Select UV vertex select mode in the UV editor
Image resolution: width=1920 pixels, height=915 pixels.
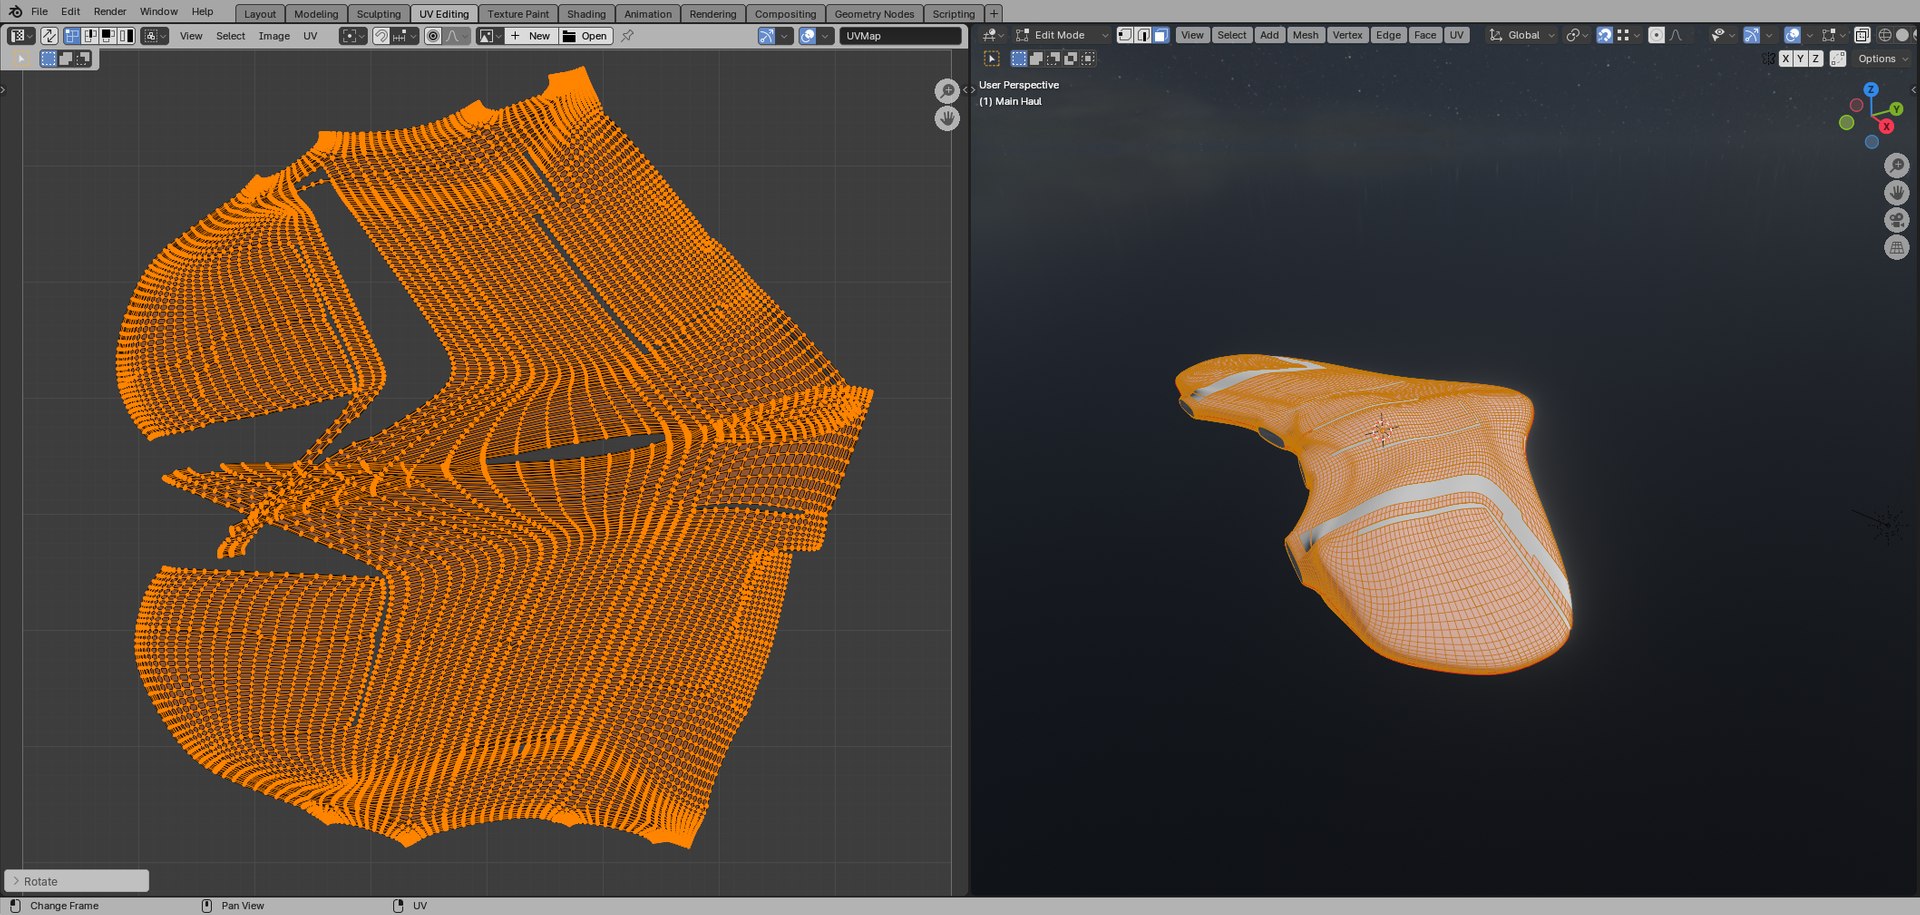click(x=72, y=36)
